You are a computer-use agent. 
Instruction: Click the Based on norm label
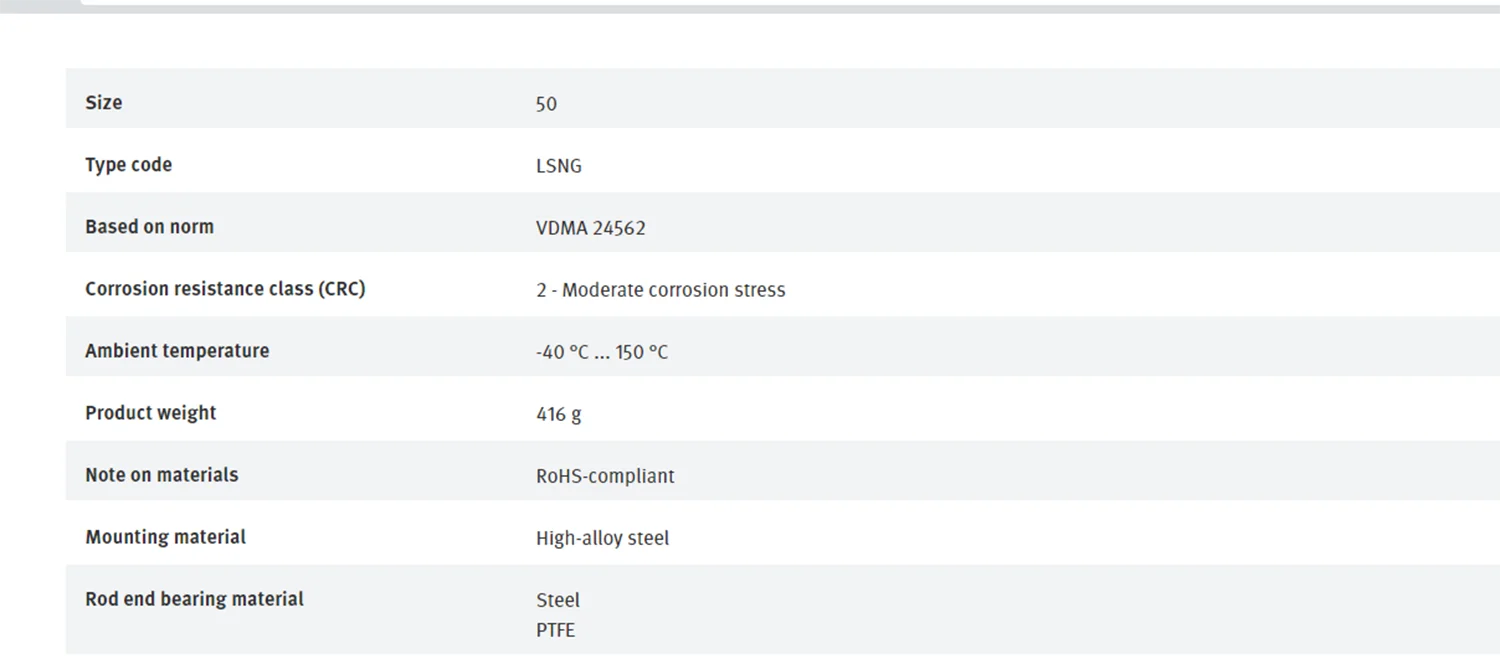pos(149,227)
